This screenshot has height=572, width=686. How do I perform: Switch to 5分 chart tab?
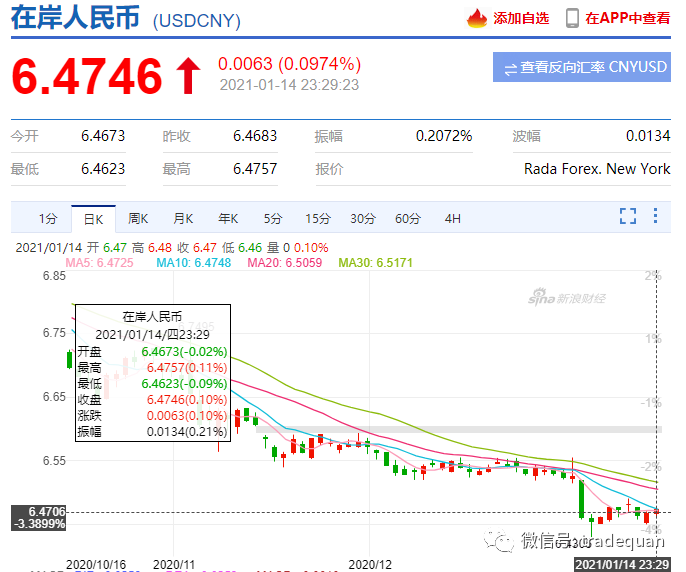[x=273, y=218]
